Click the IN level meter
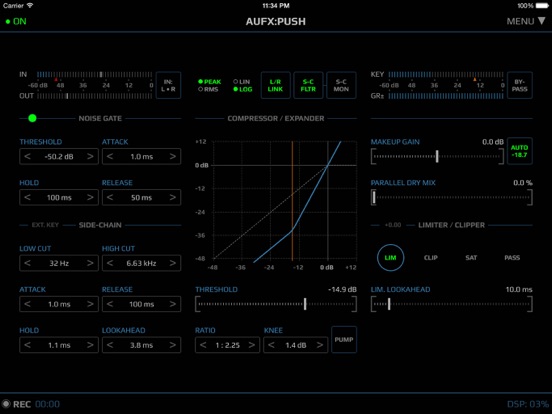The width and height of the screenshot is (552, 414). click(94, 75)
